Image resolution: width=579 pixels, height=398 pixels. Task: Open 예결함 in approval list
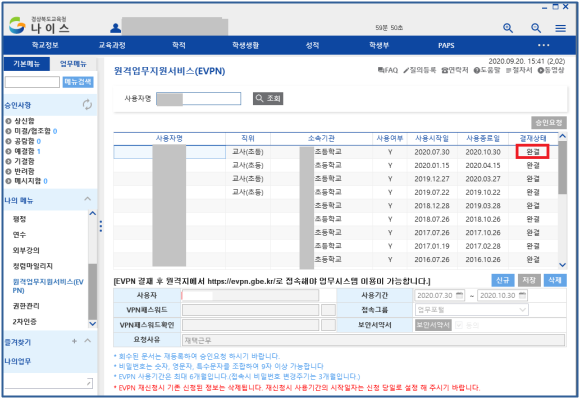24,151
